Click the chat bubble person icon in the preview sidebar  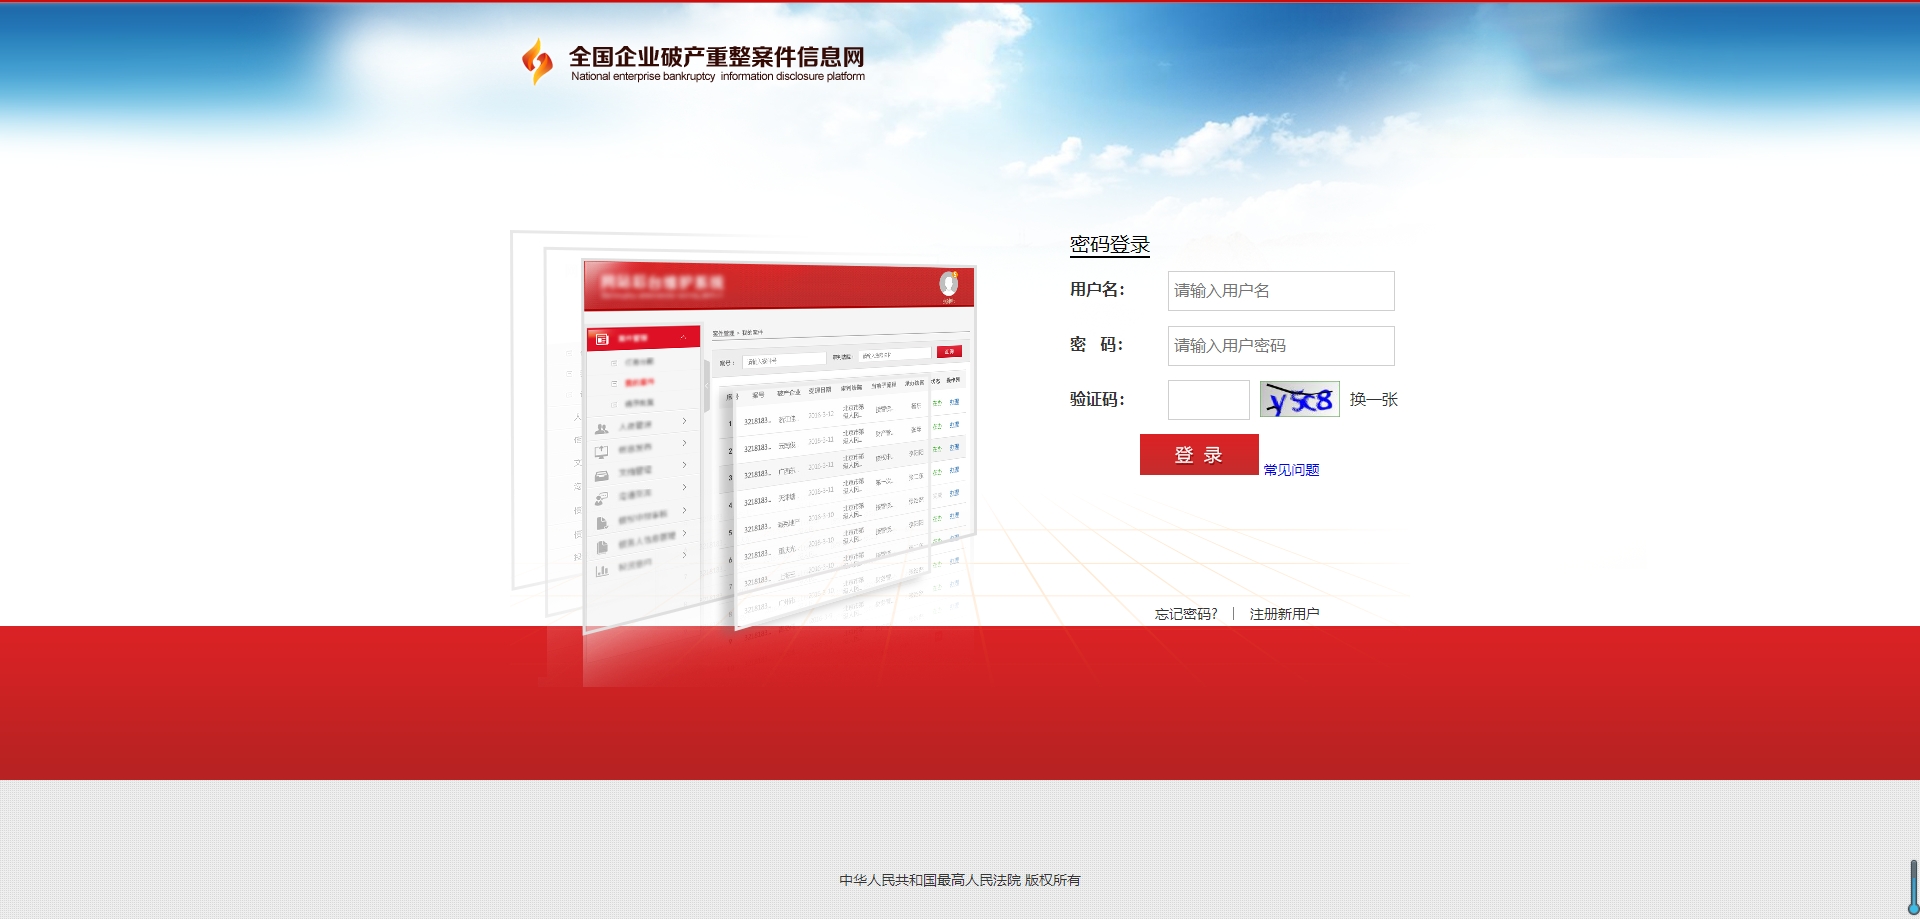[602, 498]
